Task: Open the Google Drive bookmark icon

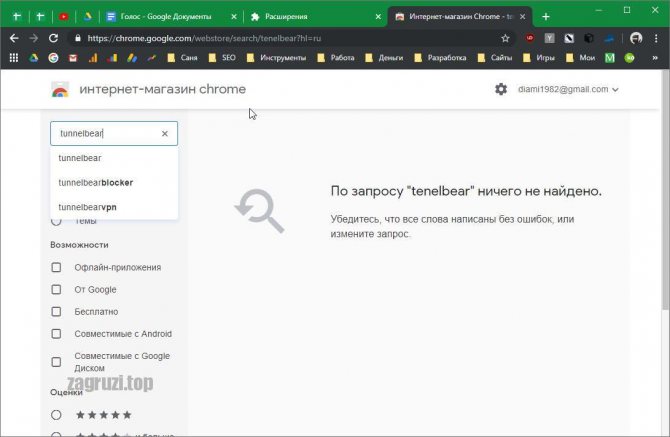Action: click(x=33, y=58)
